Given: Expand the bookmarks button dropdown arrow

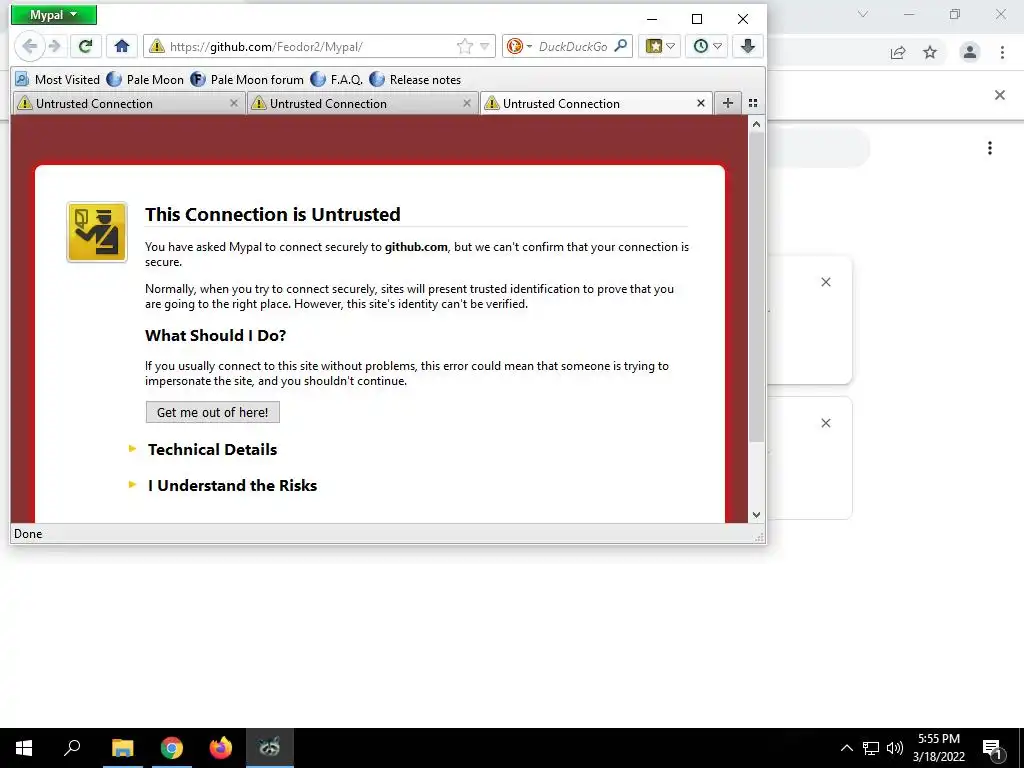Looking at the screenshot, I should coord(671,46).
